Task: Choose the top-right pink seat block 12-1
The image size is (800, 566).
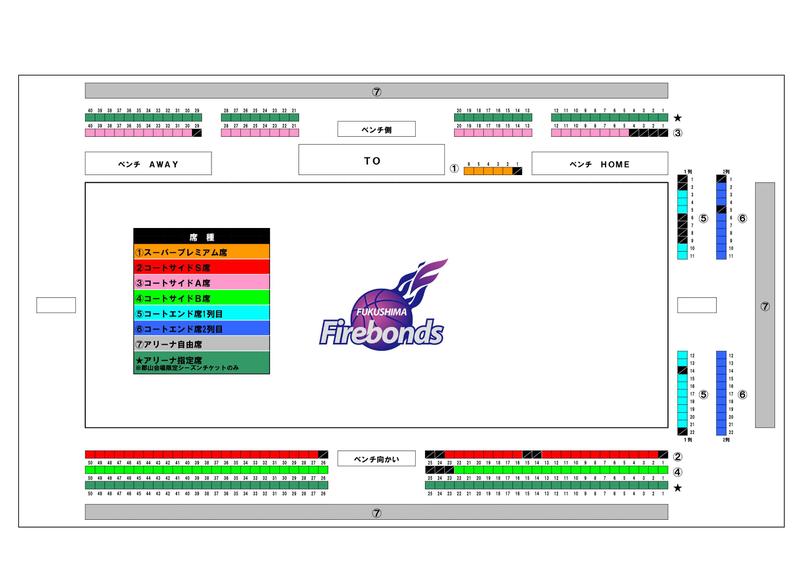Action: (x=610, y=133)
